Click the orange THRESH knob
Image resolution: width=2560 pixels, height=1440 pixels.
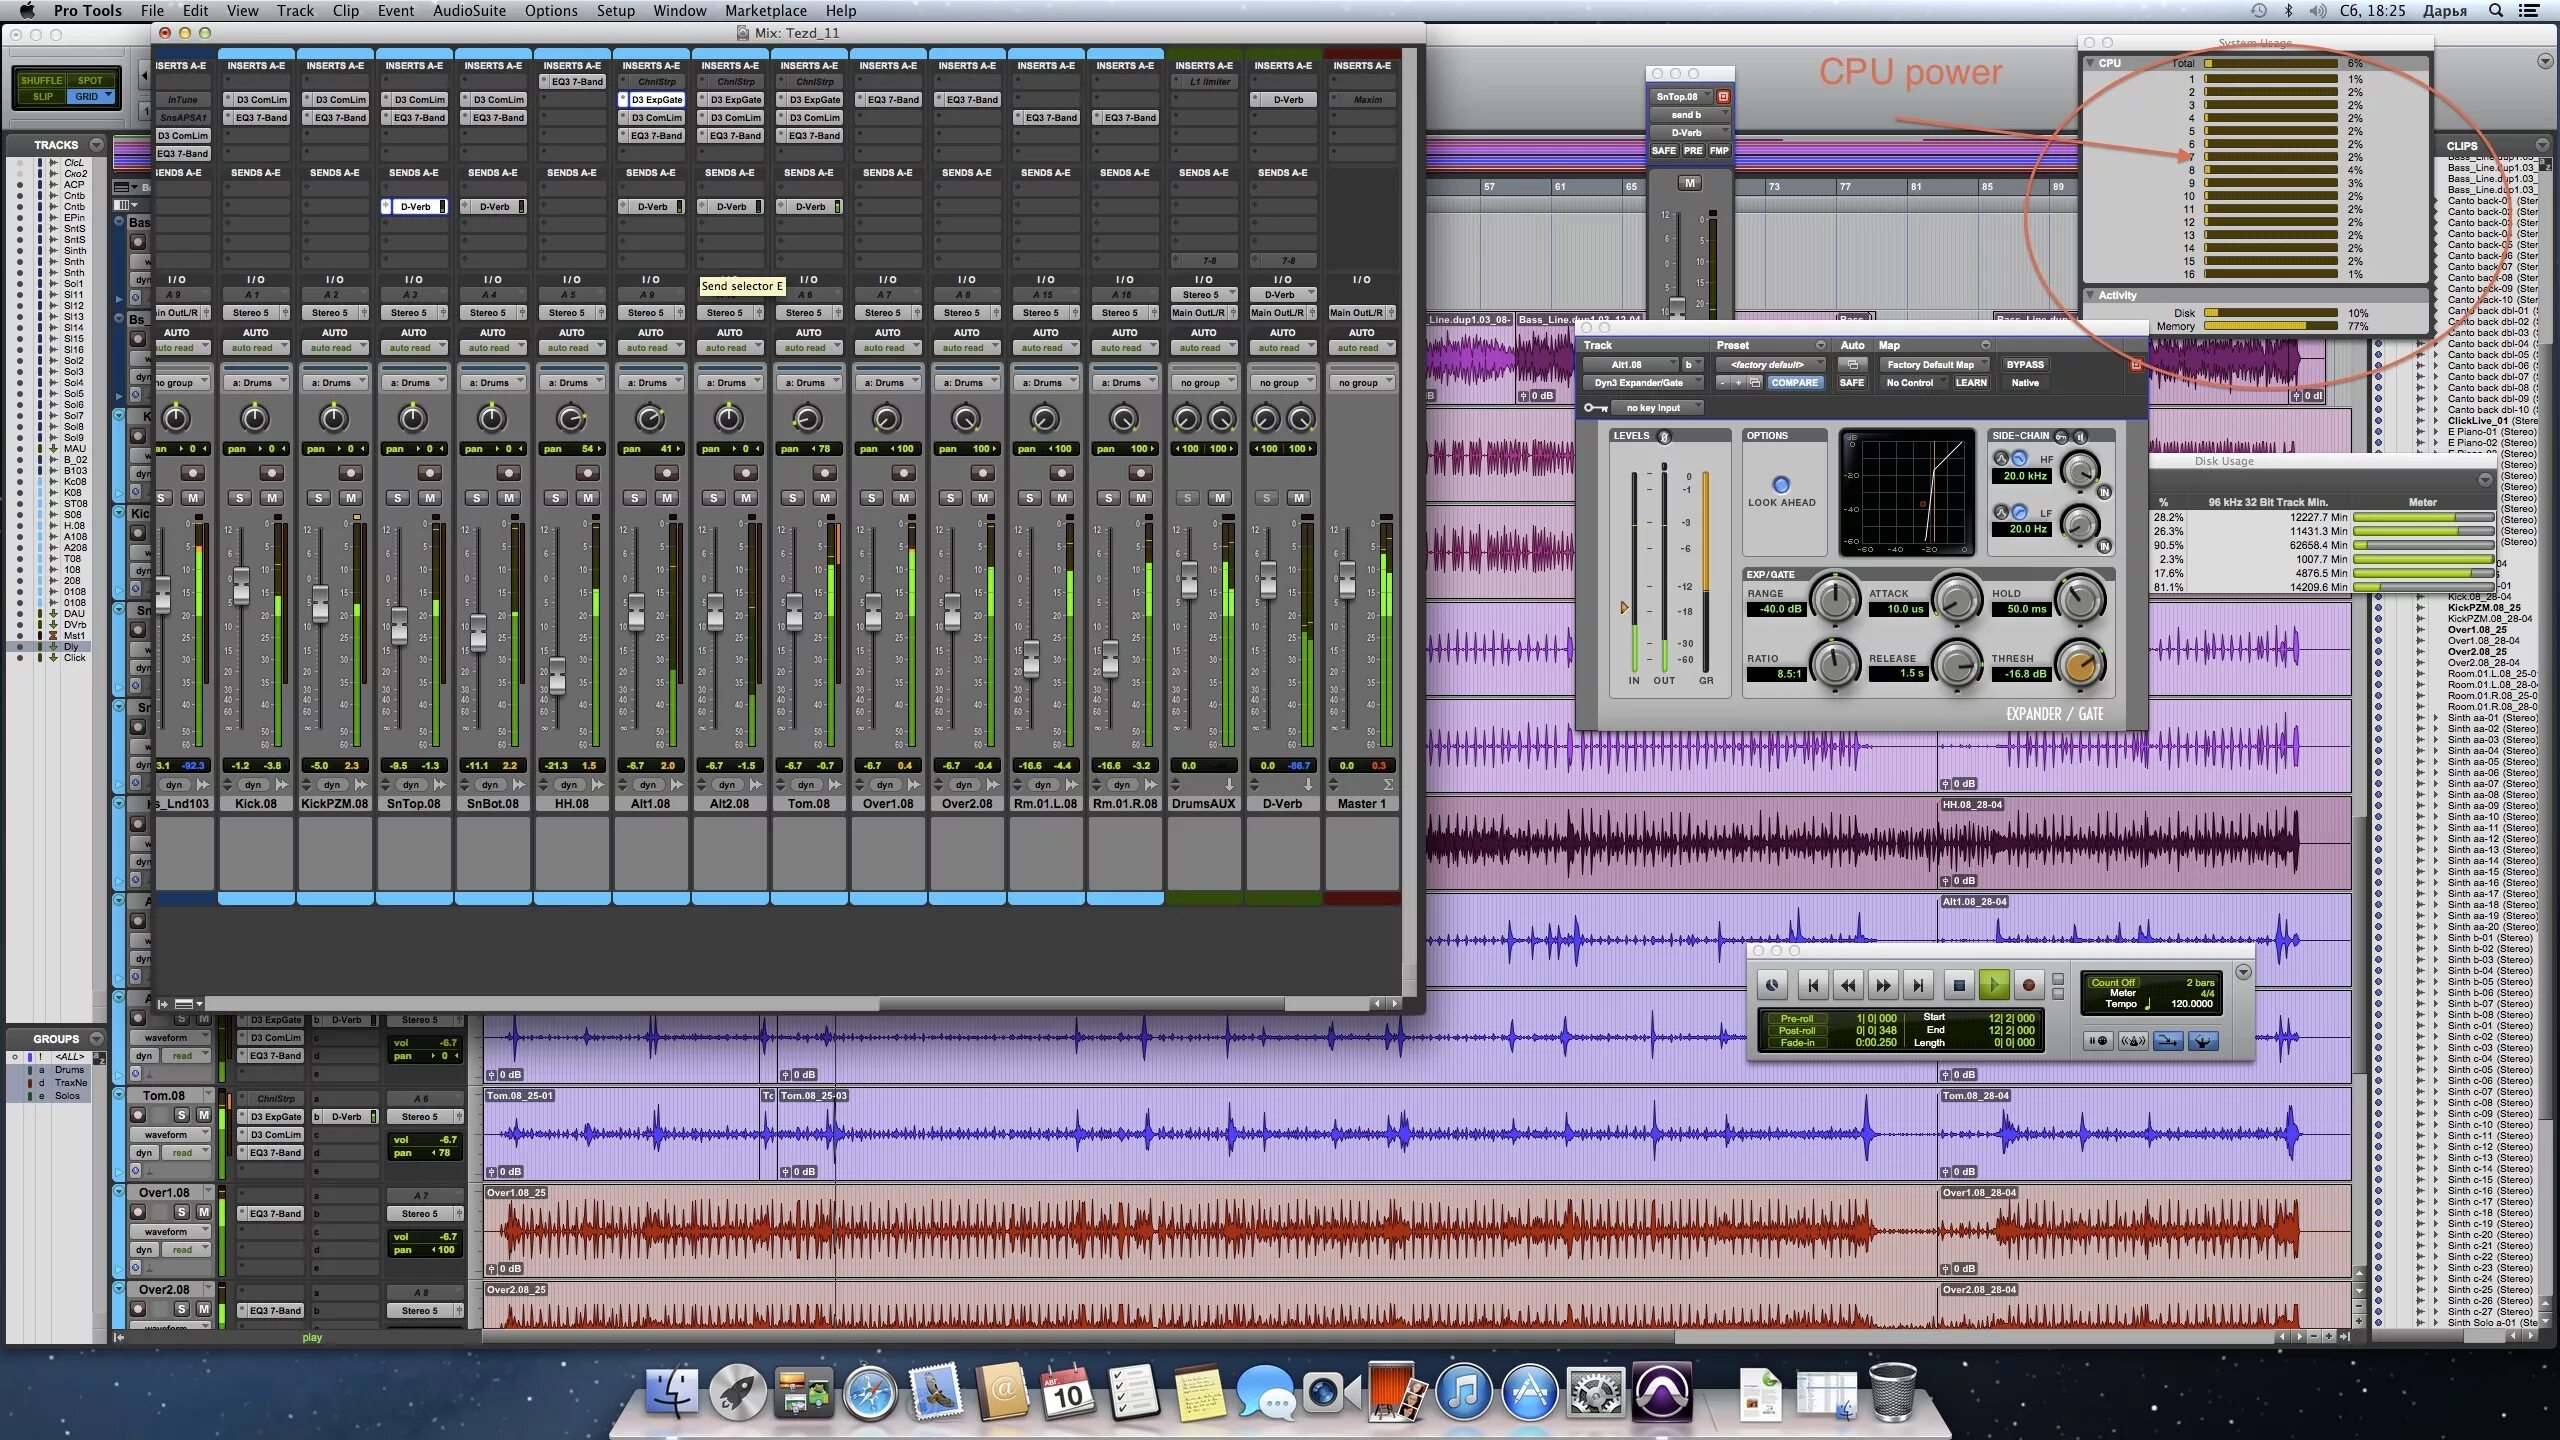(2081, 664)
